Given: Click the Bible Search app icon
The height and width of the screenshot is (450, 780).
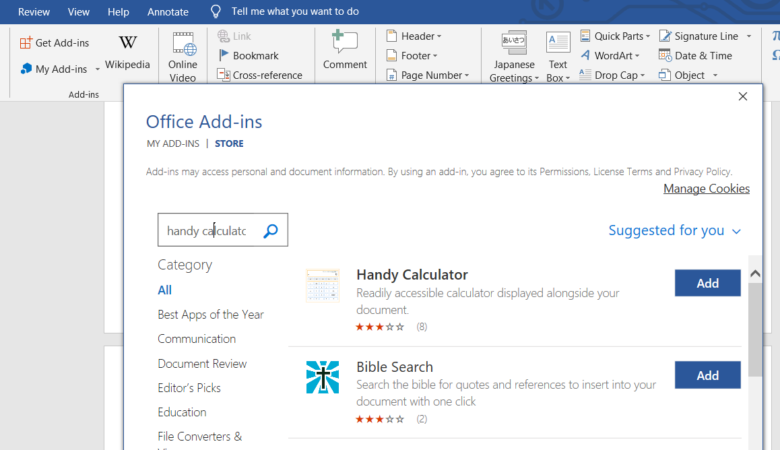Looking at the screenshot, I should [322, 377].
